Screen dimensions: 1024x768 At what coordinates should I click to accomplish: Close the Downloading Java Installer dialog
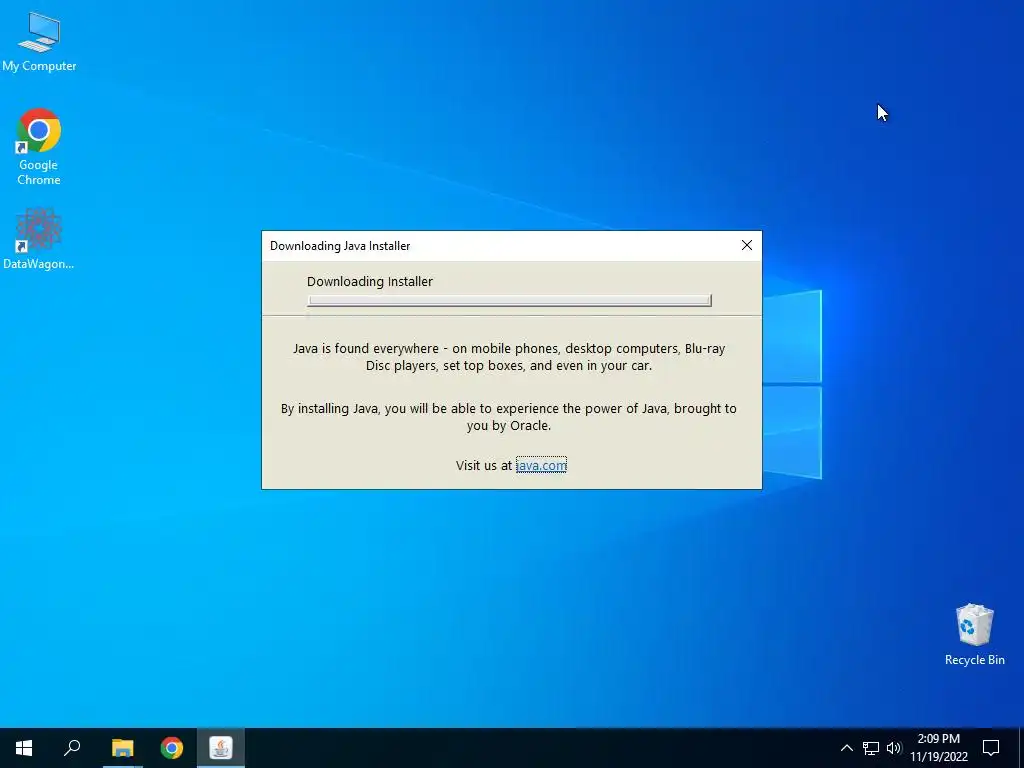pos(746,246)
